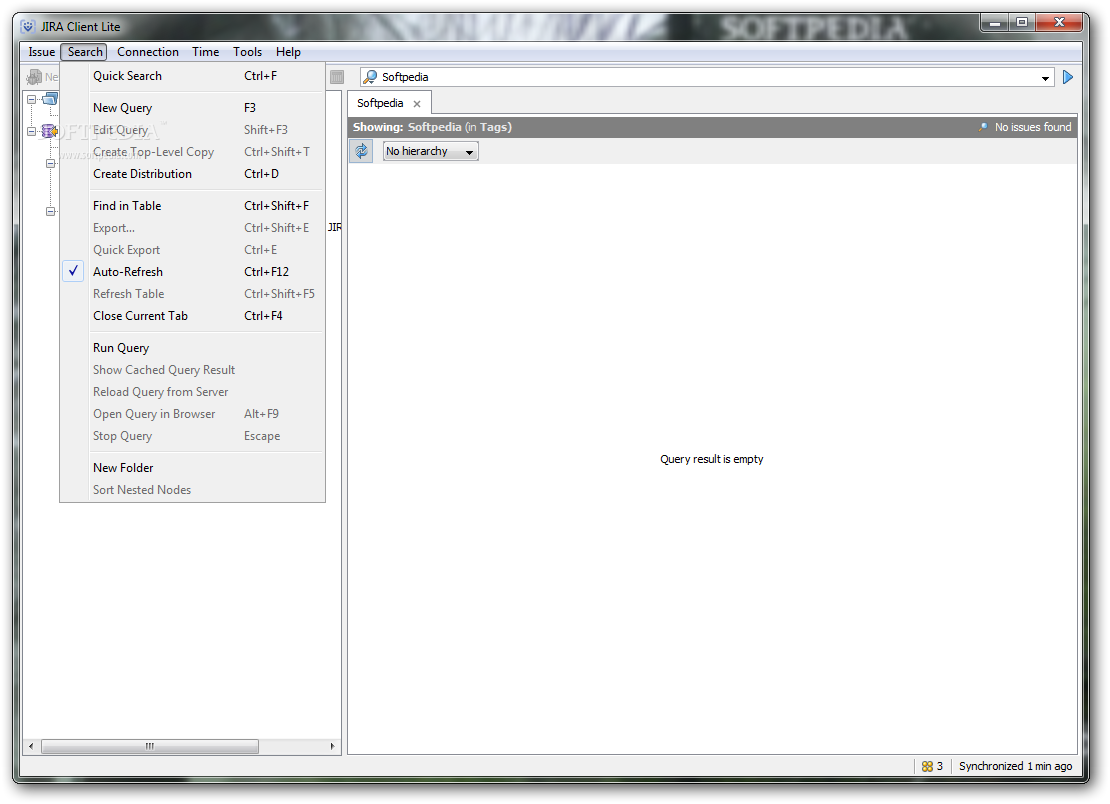Collapse the first tree node expander

coord(31,100)
